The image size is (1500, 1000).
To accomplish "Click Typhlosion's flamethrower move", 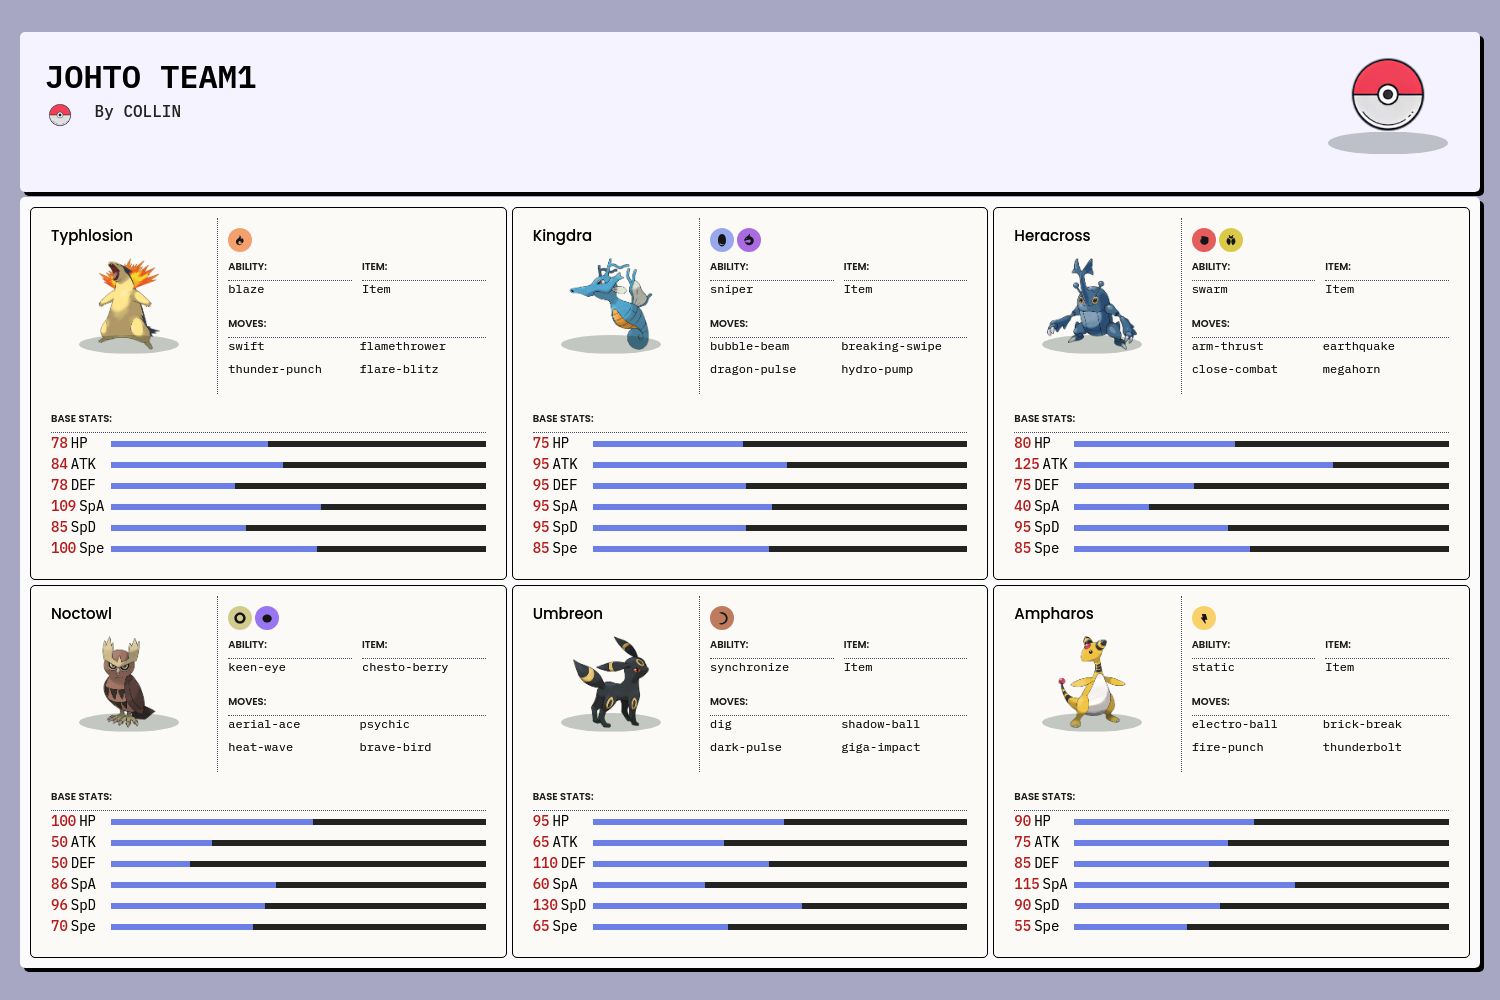I will [x=403, y=346].
